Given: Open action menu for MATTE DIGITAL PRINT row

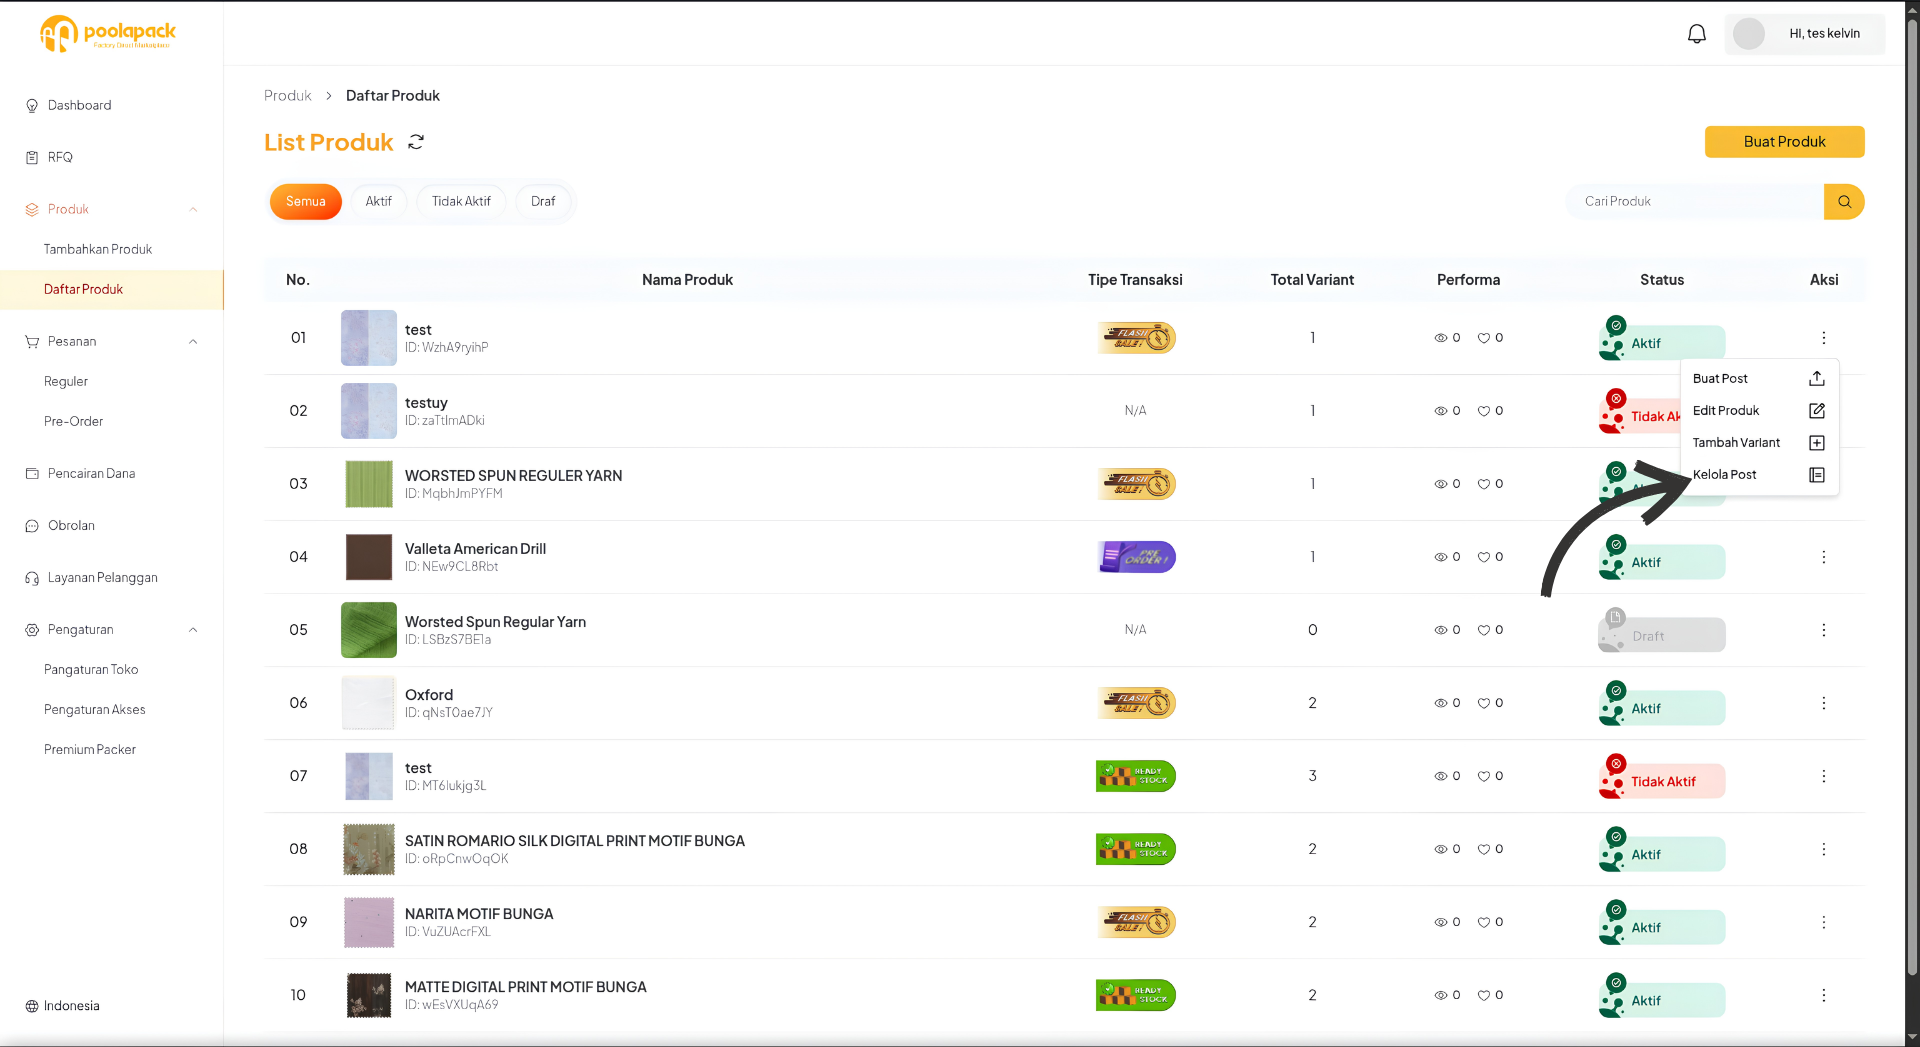Looking at the screenshot, I should point(1823,995).
